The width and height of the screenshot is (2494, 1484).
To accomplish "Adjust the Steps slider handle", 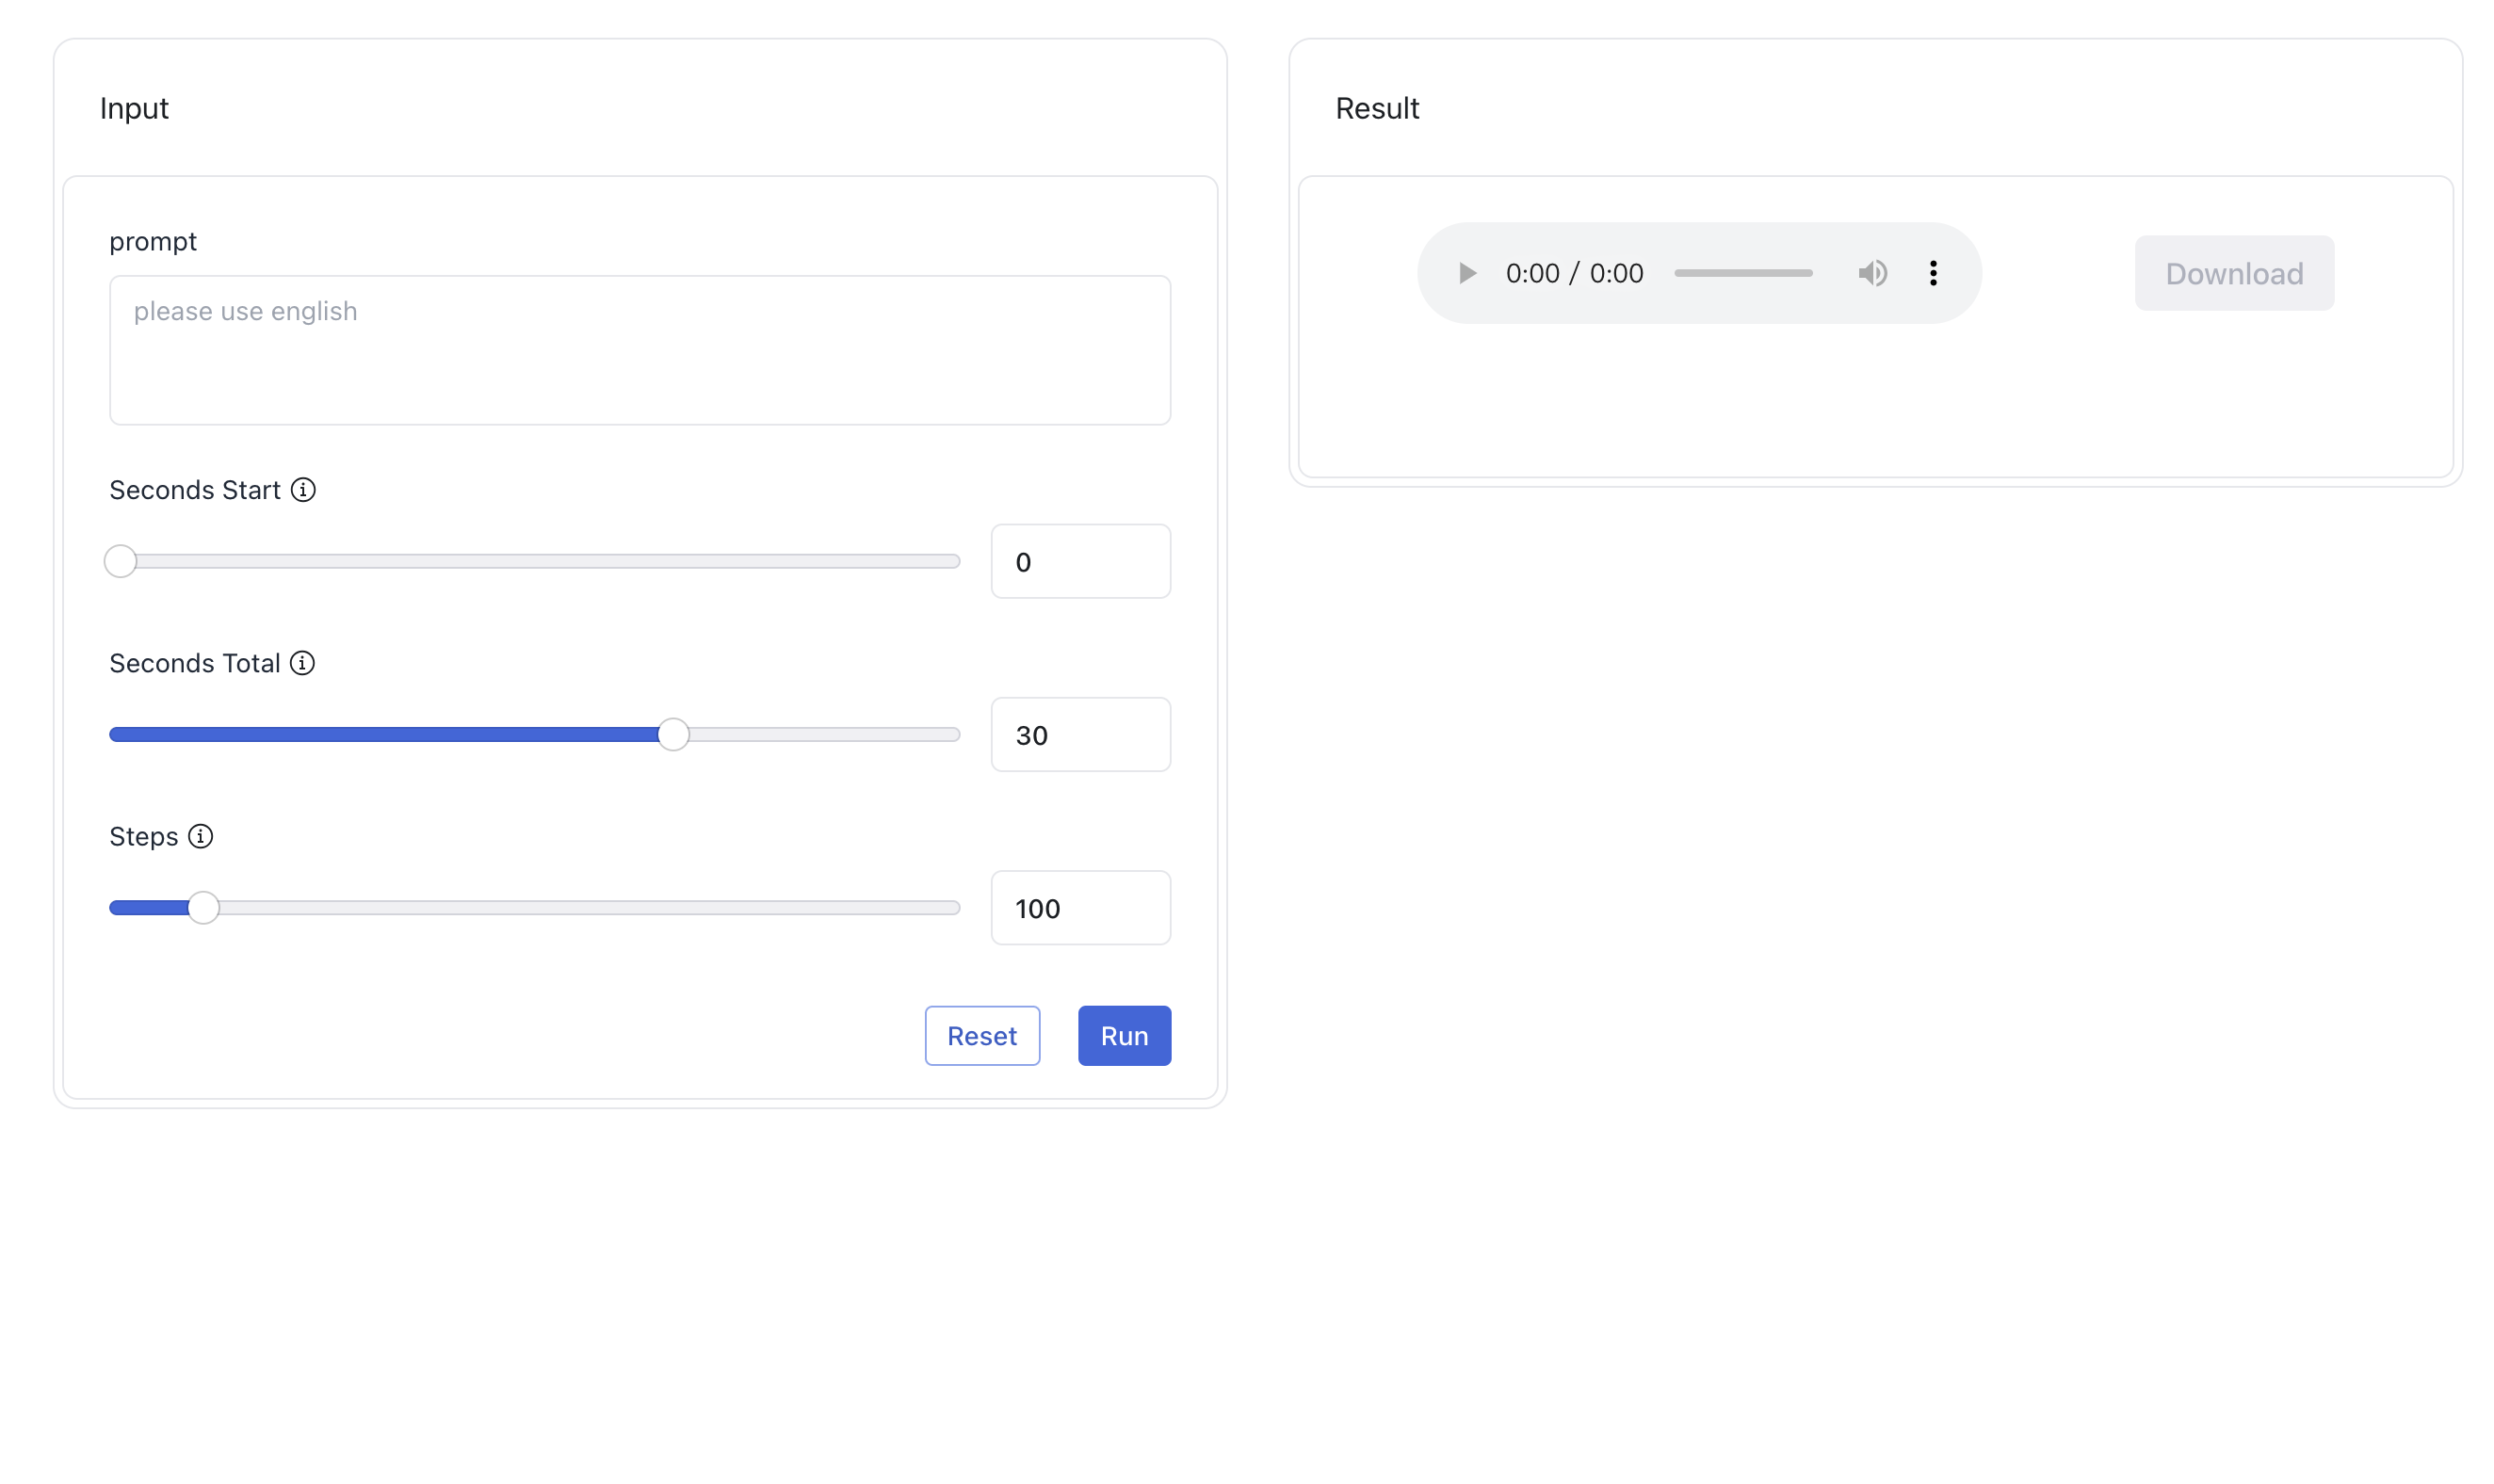I will point(200,908).
